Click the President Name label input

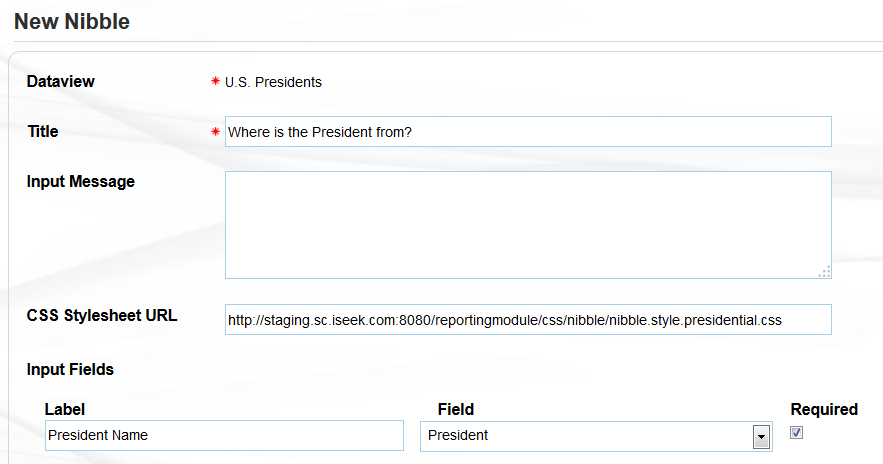224,436
